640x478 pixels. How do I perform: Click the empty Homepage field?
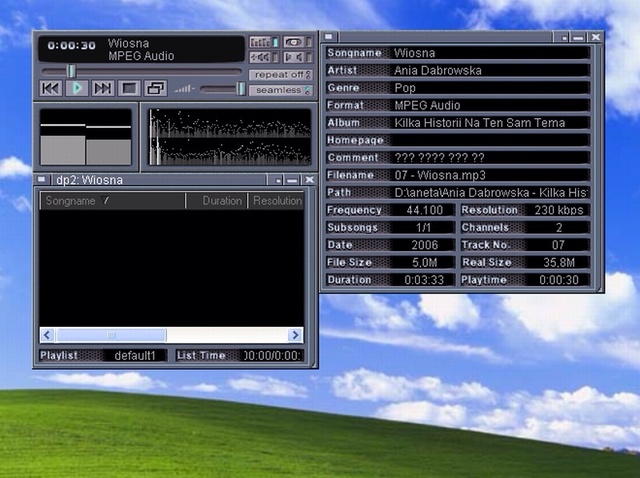[490, 140]
